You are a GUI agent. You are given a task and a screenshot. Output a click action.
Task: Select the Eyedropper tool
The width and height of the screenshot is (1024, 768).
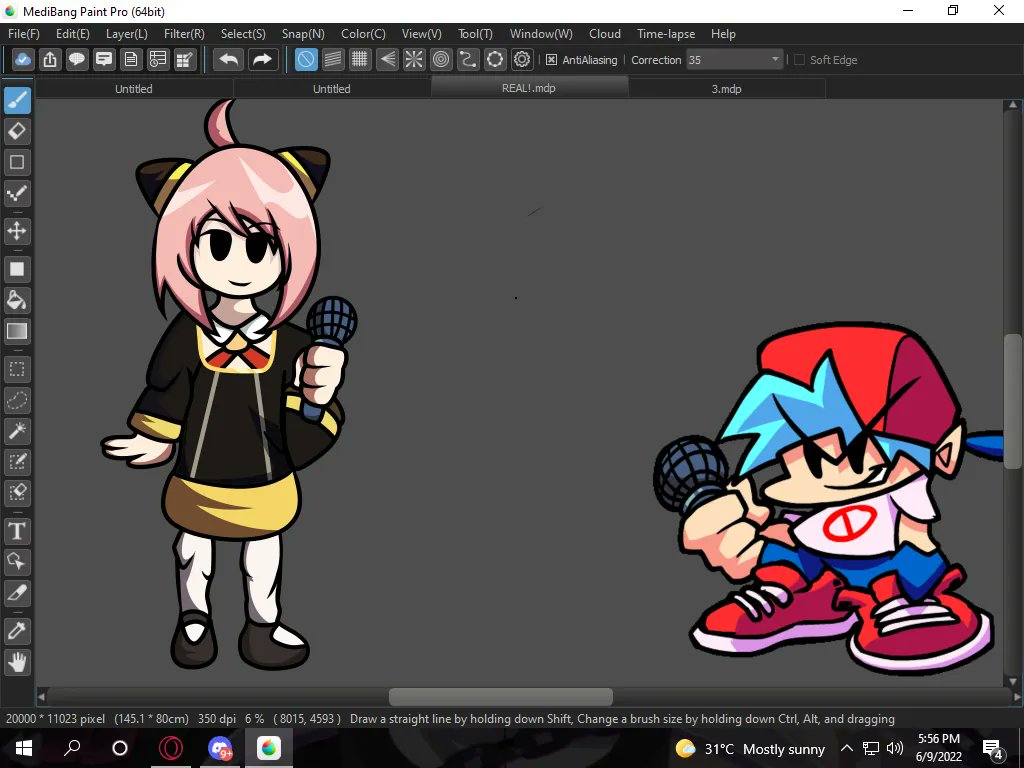click(x=17, y=630)
